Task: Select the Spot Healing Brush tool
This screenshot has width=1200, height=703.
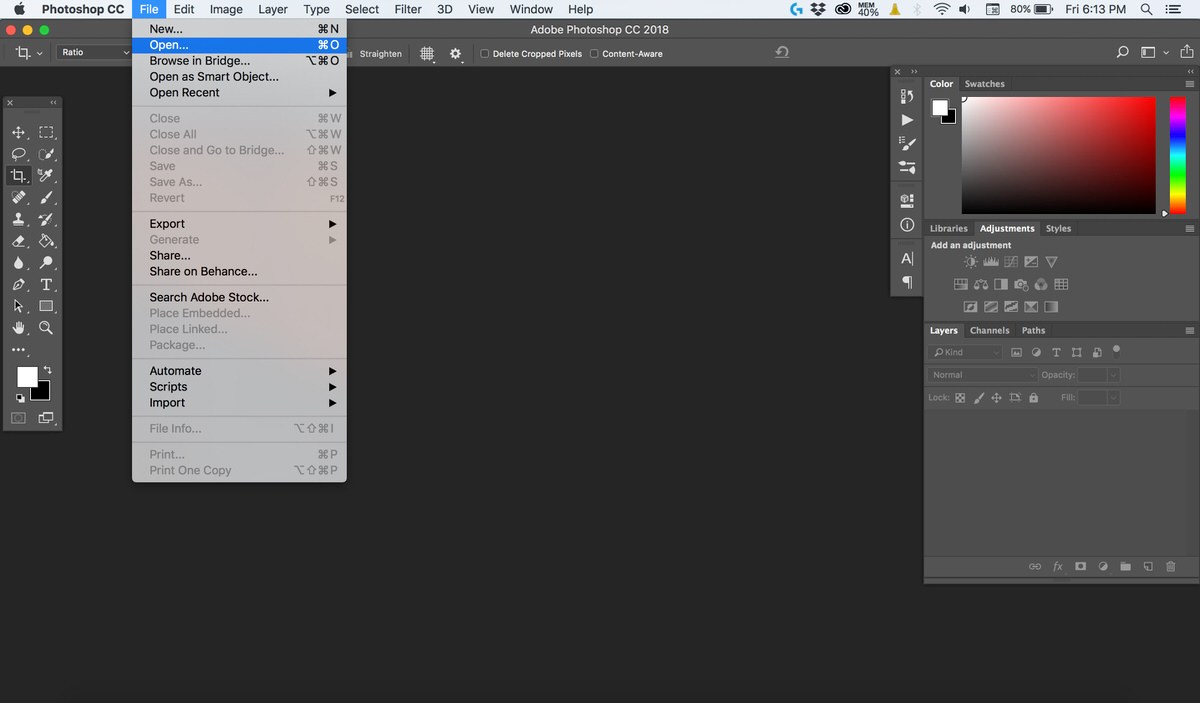Action: pos(19,198)
